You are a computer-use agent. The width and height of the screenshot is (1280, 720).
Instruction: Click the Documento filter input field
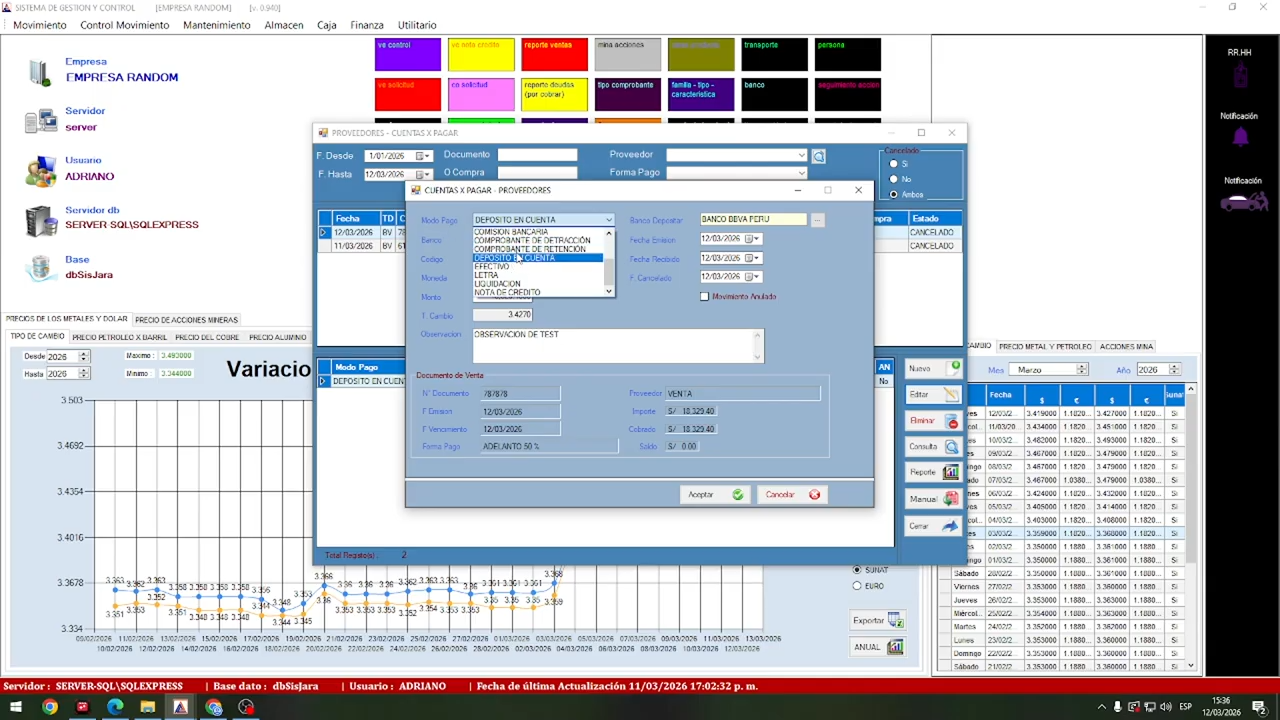(x=538, y=155)
